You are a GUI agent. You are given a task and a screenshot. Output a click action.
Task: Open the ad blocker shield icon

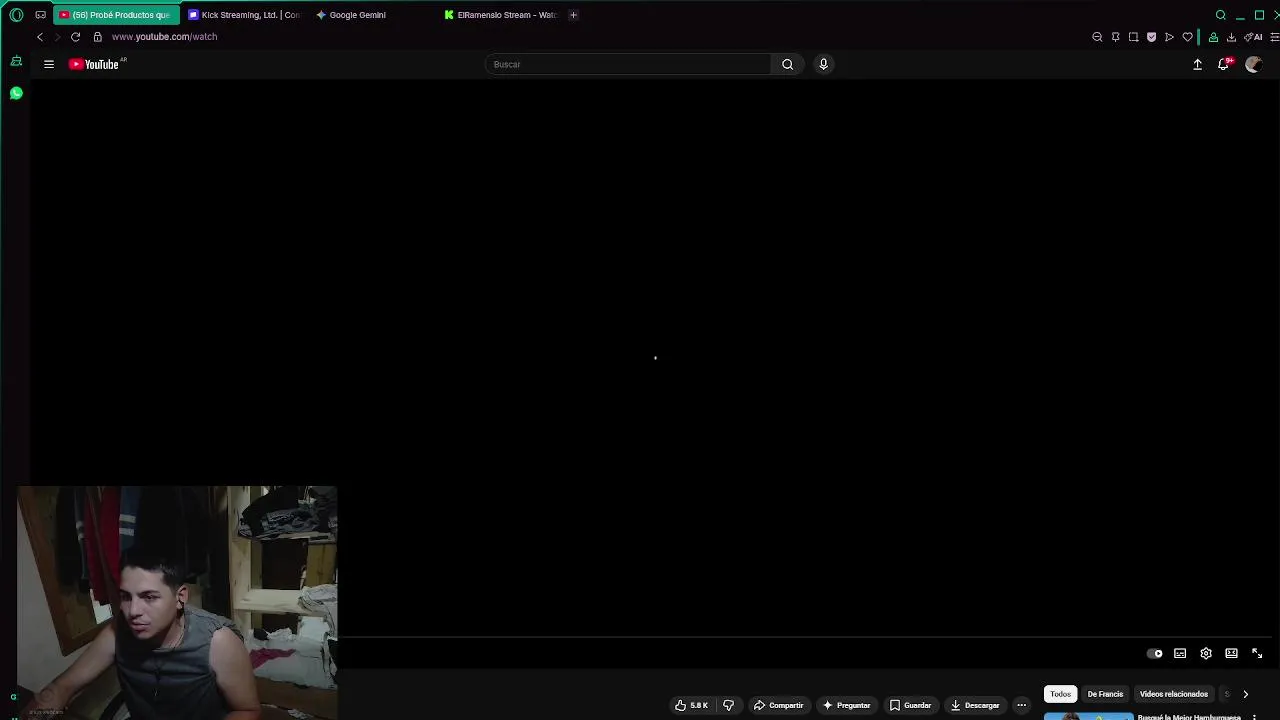pyautogui.click(x=1151, y=37)
